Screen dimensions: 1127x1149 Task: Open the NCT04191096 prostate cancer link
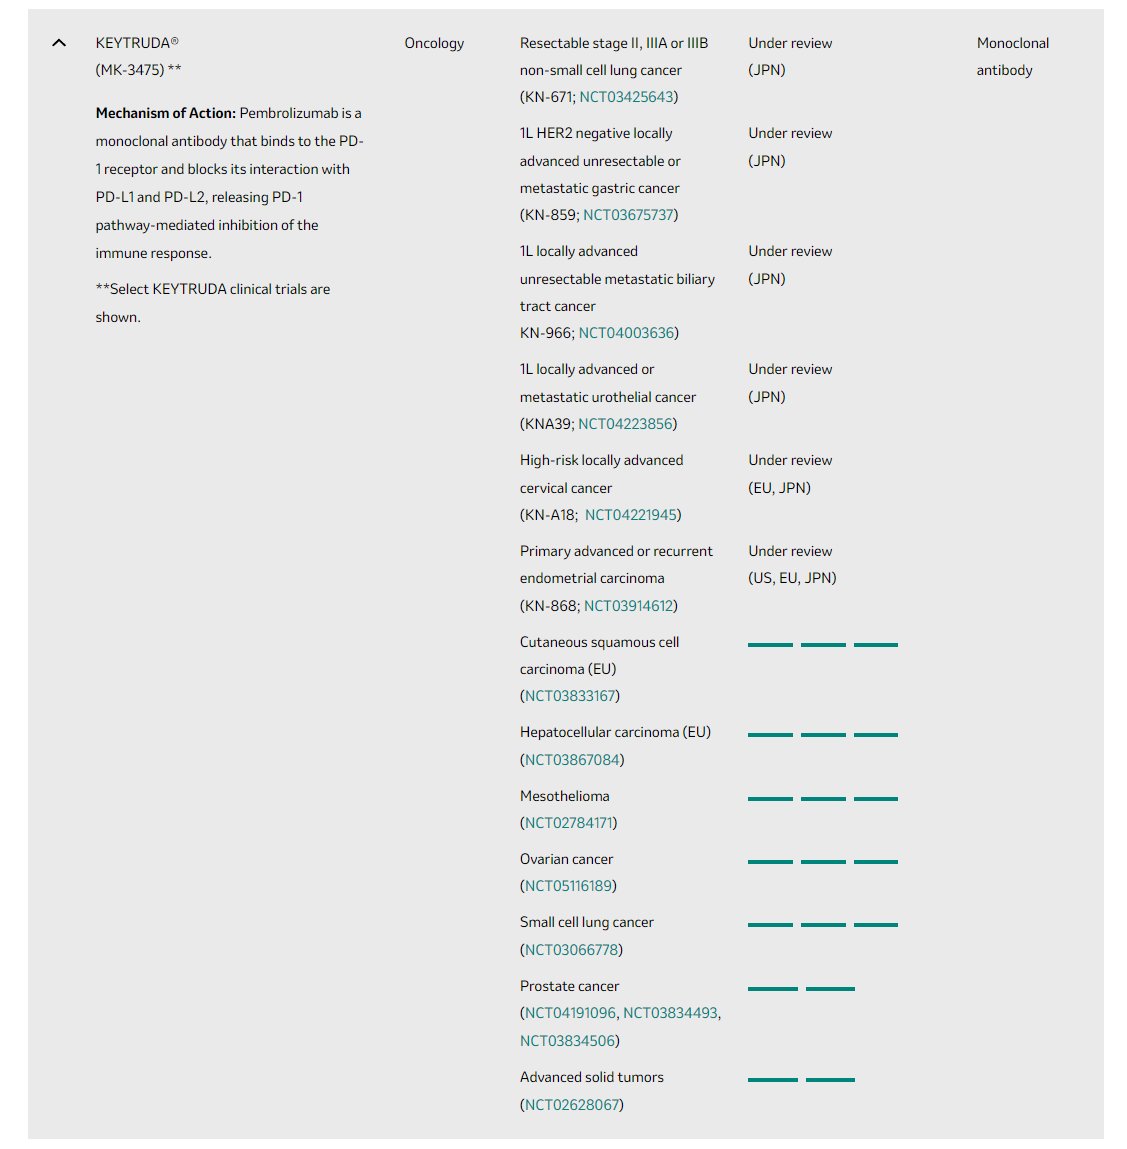pos(571,1013)
